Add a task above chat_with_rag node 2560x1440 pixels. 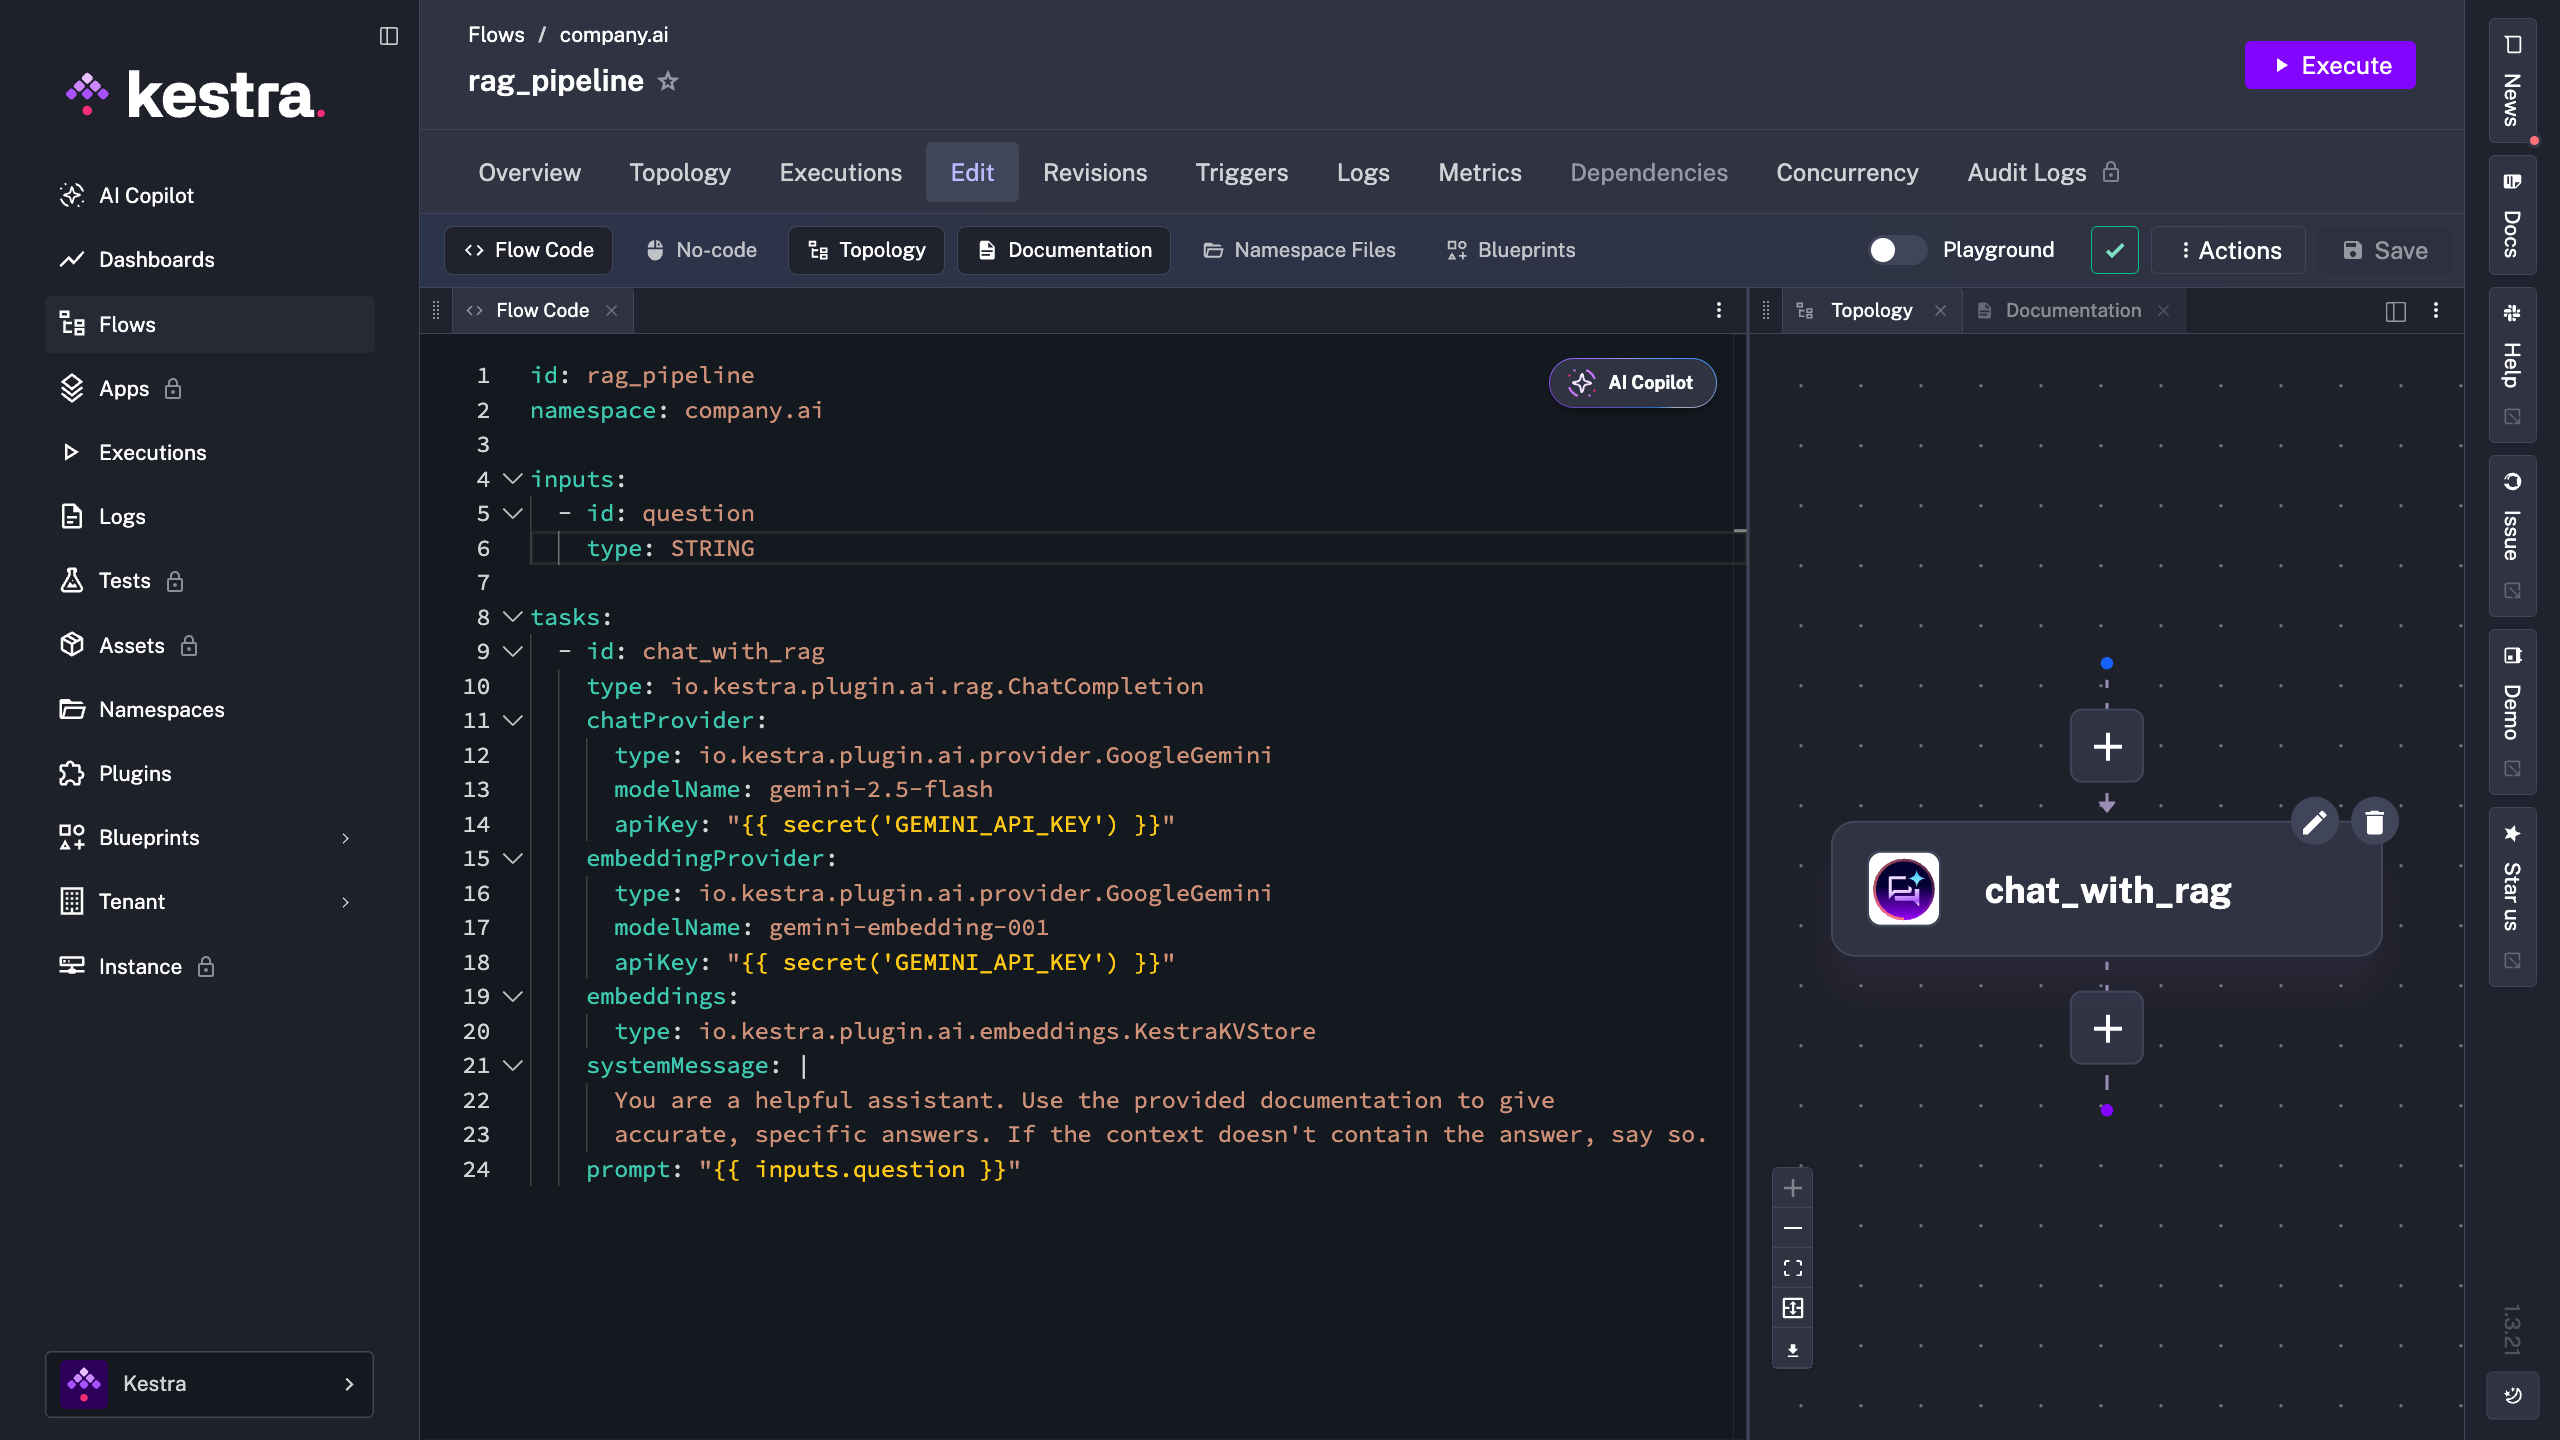pos(2107,746)
